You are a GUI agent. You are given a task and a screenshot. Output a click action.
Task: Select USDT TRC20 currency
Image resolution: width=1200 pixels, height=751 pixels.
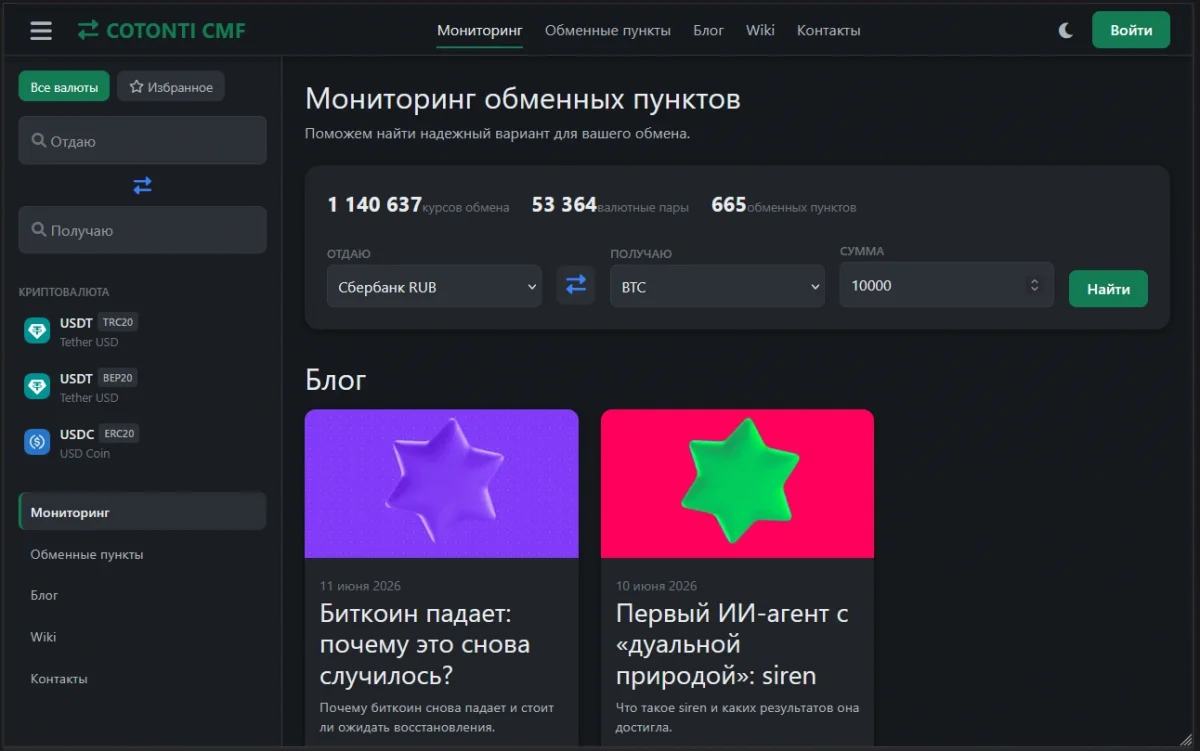[142, 331]
